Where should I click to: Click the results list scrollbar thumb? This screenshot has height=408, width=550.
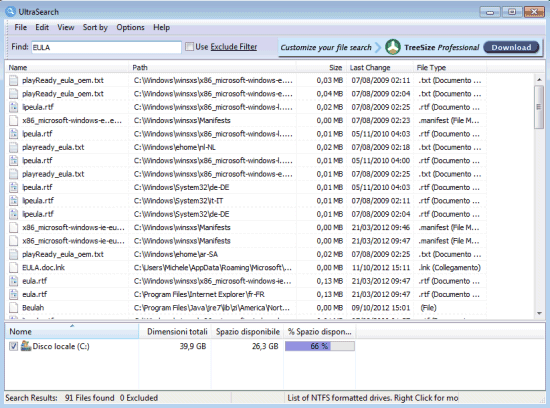tap(539, 107)
